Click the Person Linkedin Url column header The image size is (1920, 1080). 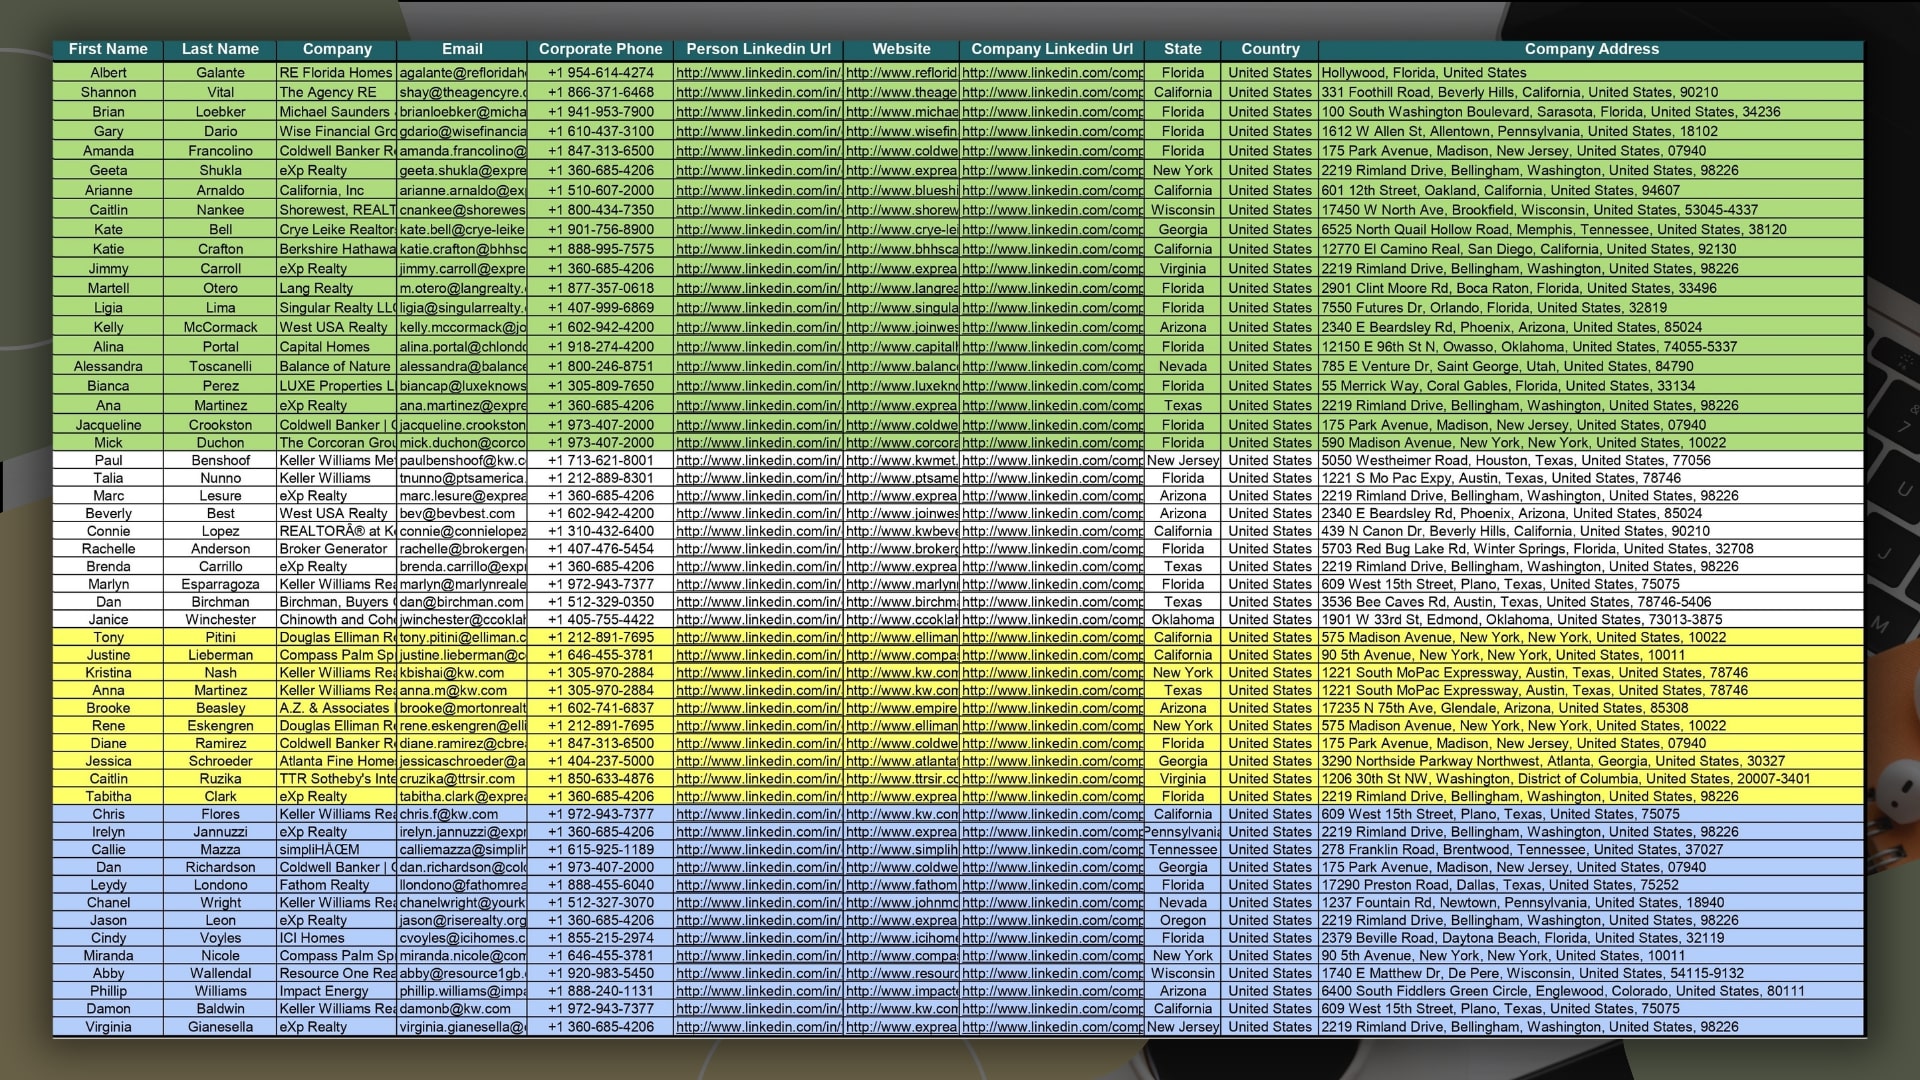coord(758,49)
